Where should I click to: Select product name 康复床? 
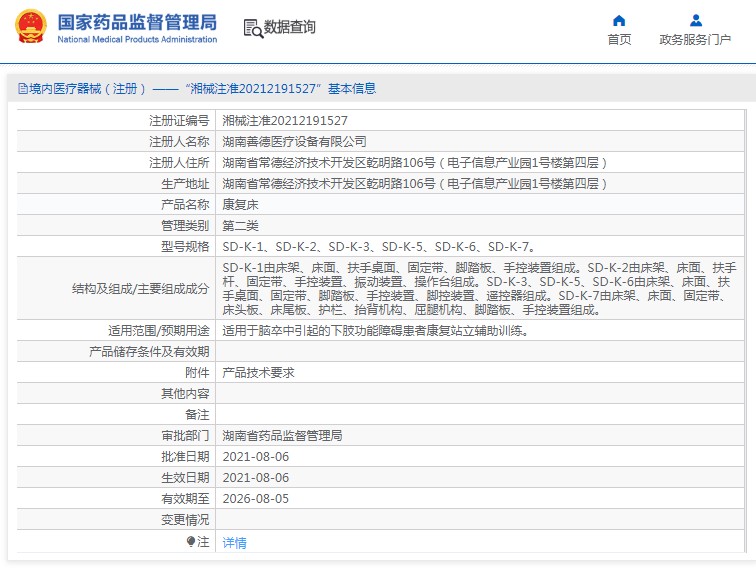[x=240, y=204]
